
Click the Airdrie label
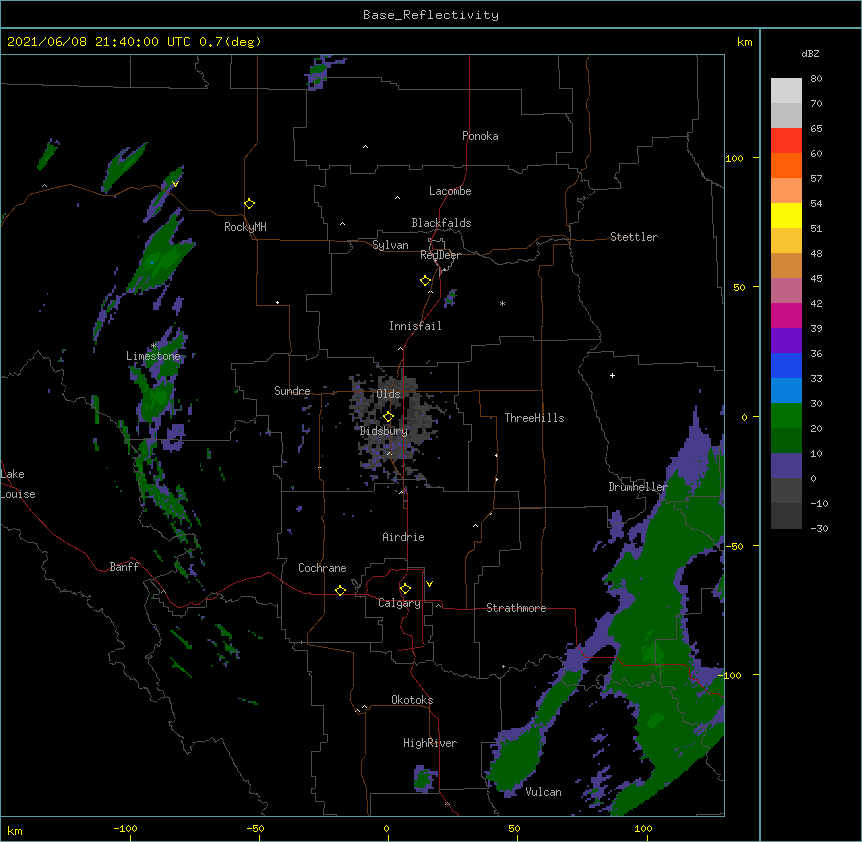coord(403,537)
